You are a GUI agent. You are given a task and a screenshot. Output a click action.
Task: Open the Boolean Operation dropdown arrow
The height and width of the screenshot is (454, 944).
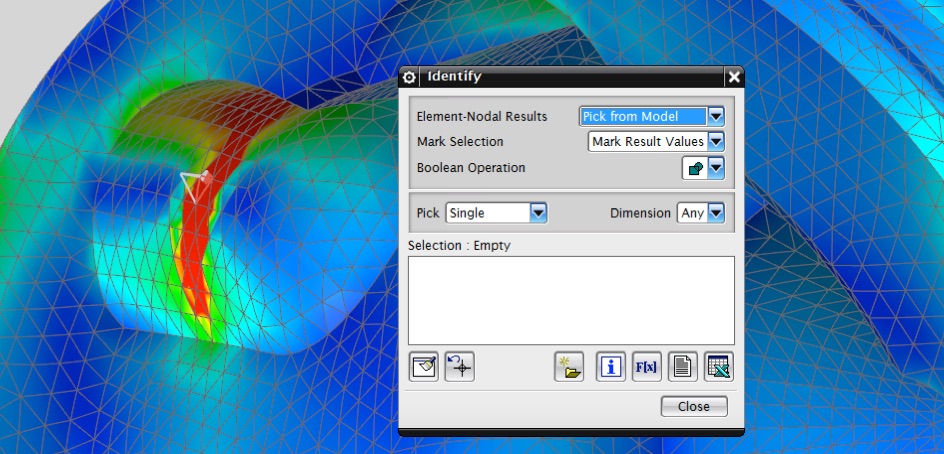(x=716, y=169)
